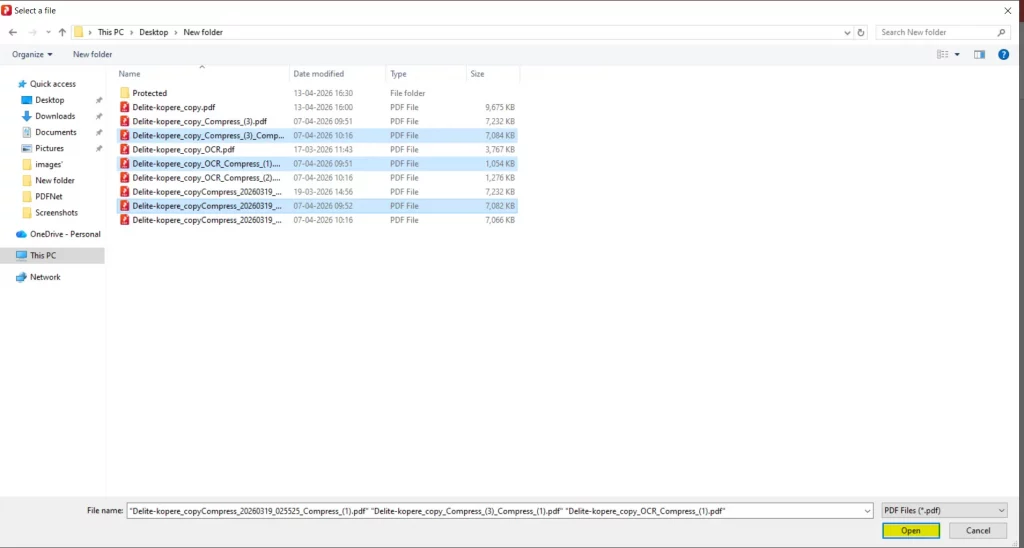Sort by the Size column

coord(493,74)
